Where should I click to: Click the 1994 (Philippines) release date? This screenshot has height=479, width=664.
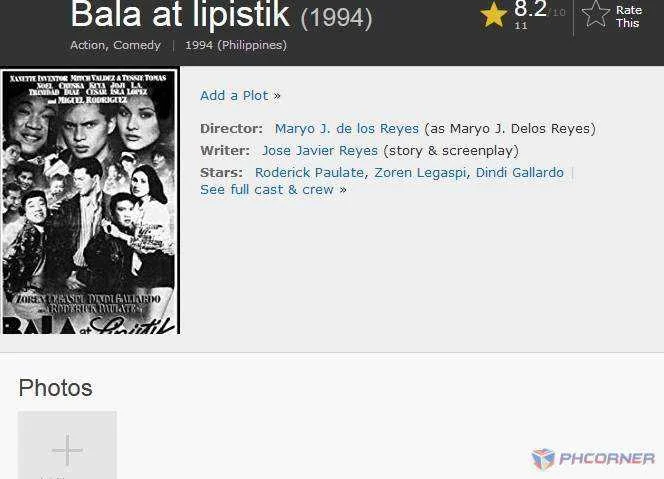236,45
